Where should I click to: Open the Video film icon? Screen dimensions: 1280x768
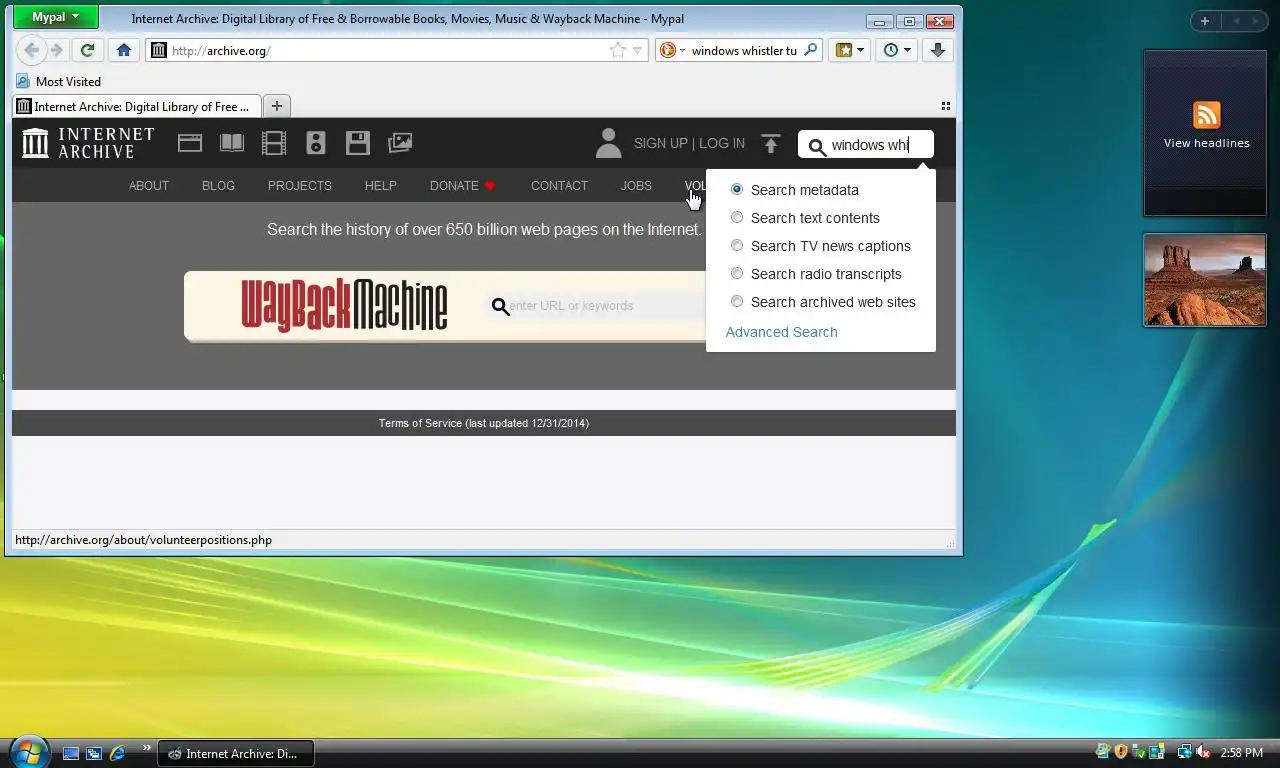point(274,143)
